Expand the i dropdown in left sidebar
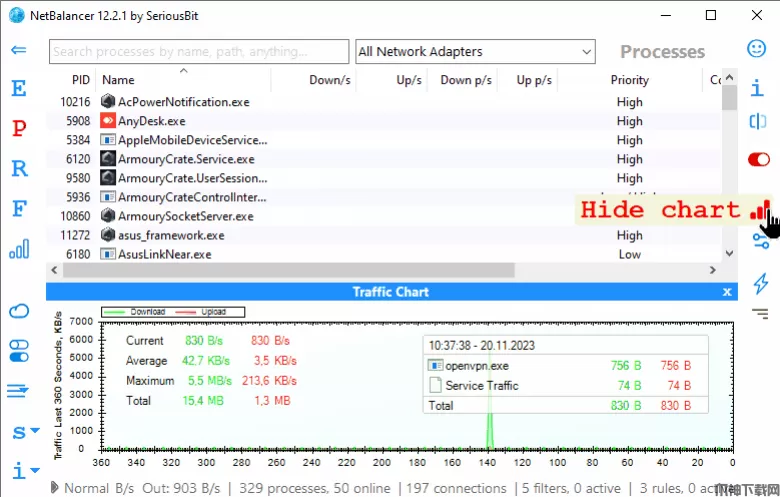Viewport: 780px width, 497px height. click(24, 469)
